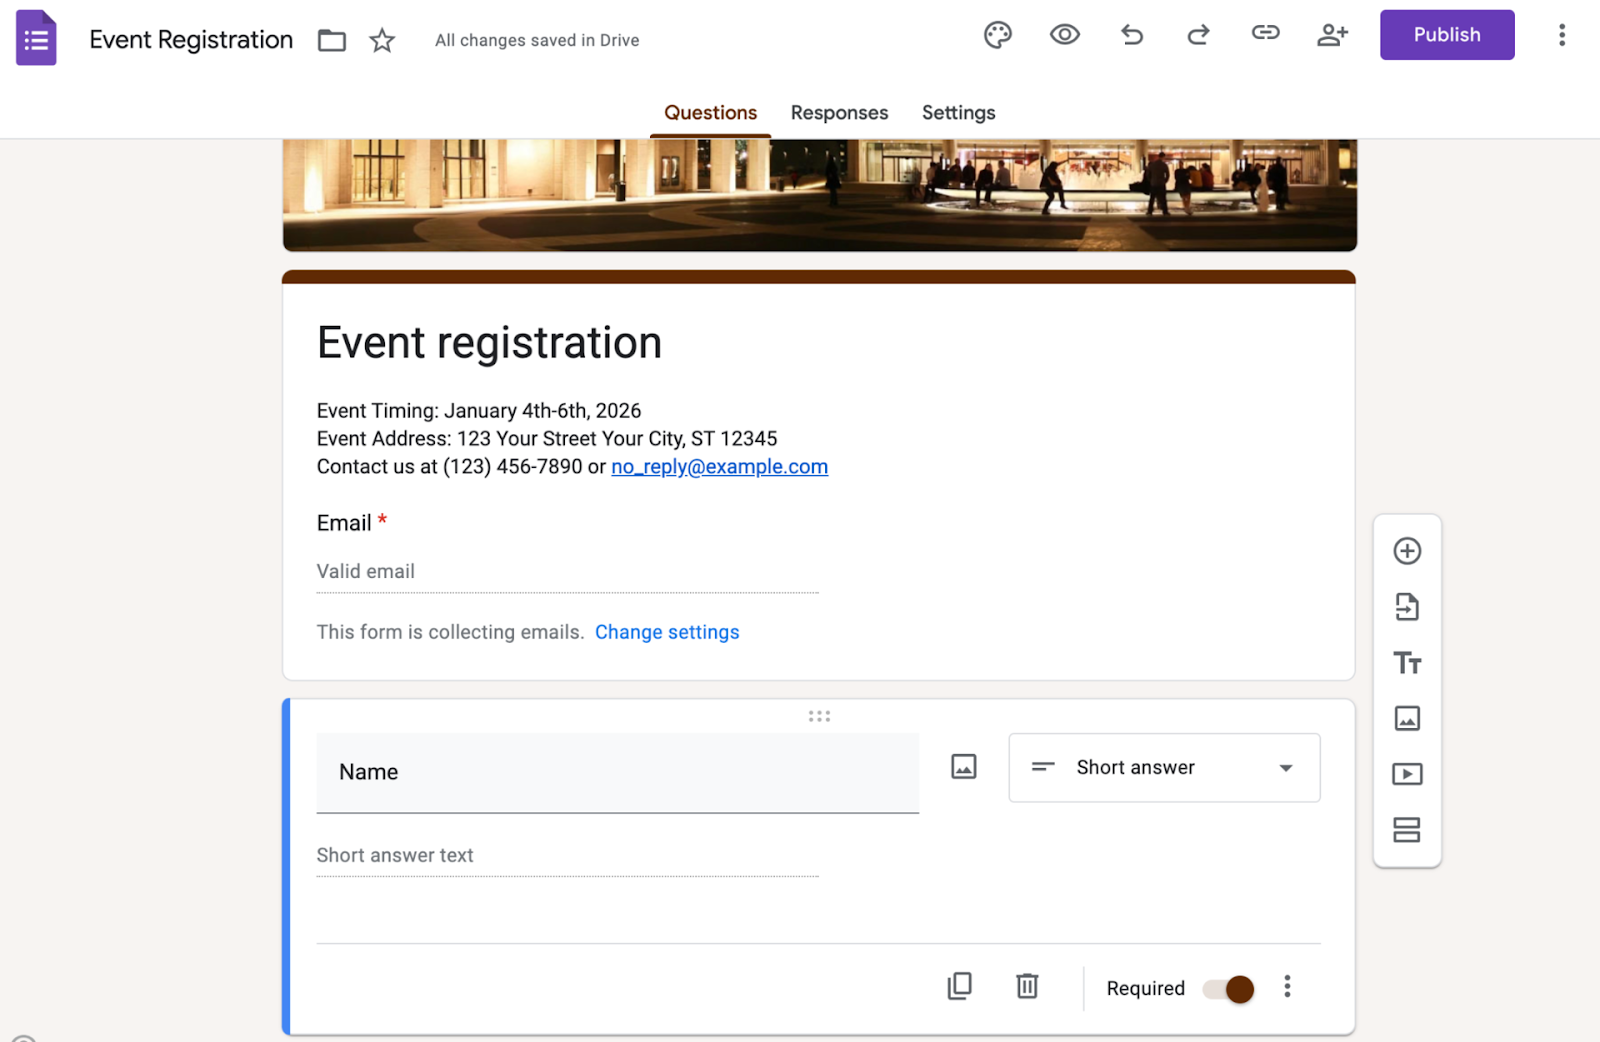The height and width of the screenshot is (1042, 1600).
Task: Preview the form with eye icon
Action: point(1064,35)
